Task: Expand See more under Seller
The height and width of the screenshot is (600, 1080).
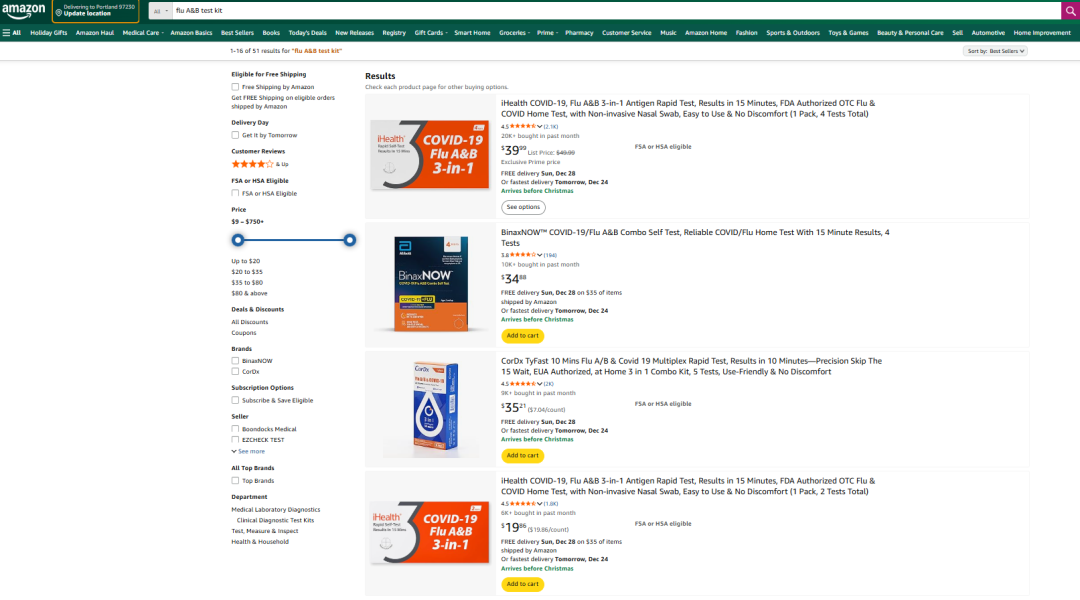Action: point(249,451)
